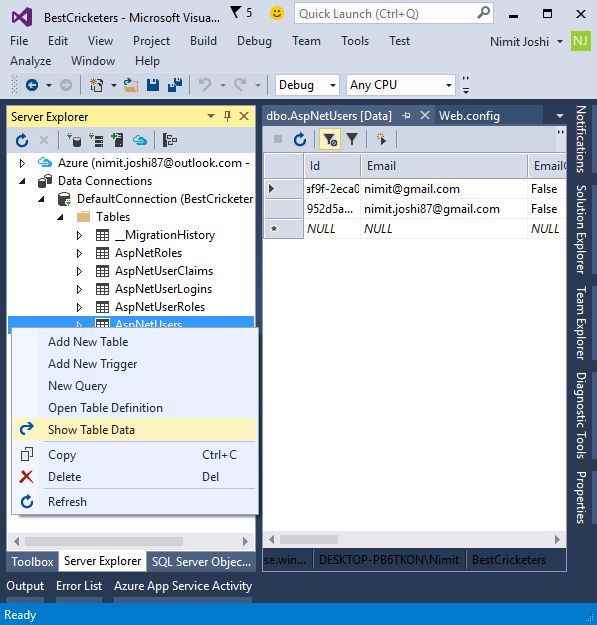
Task: Click the stop query icon in data toolbar
Action: point(278,139)
